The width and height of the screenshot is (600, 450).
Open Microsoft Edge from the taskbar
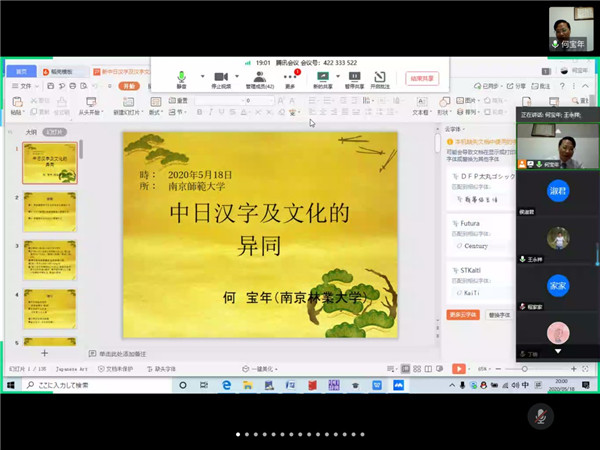click(227, 385)
